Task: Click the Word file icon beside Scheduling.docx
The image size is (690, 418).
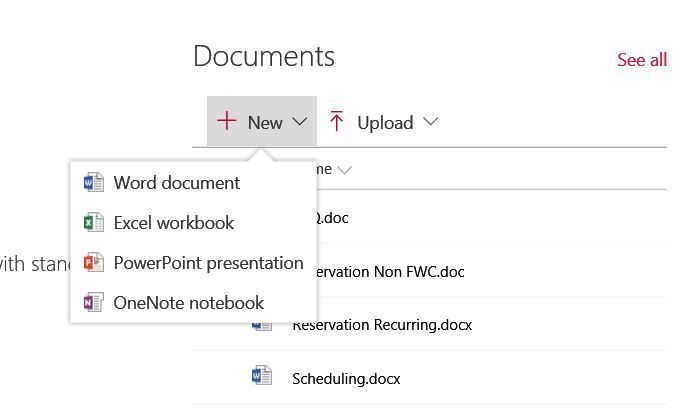Action: tap(262, 377)
